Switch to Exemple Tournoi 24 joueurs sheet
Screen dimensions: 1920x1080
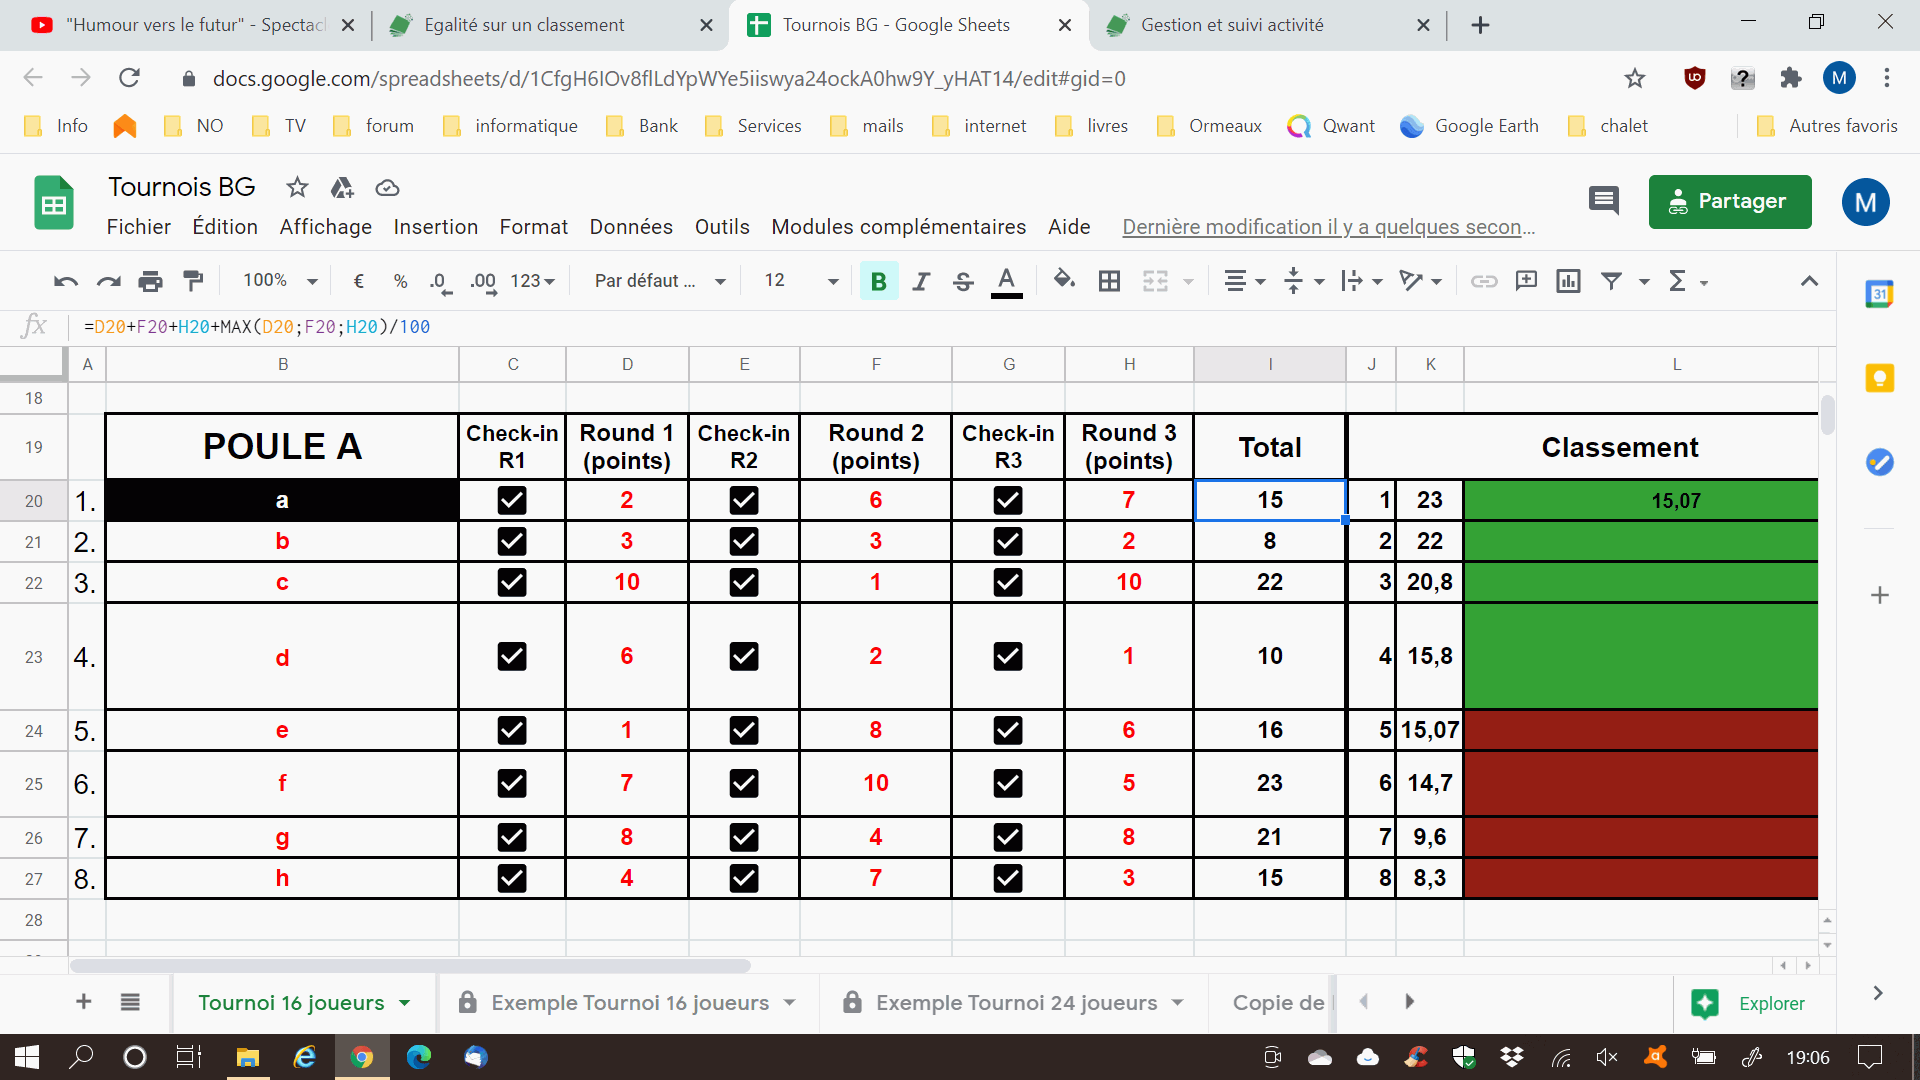tap(1016, 1002)
